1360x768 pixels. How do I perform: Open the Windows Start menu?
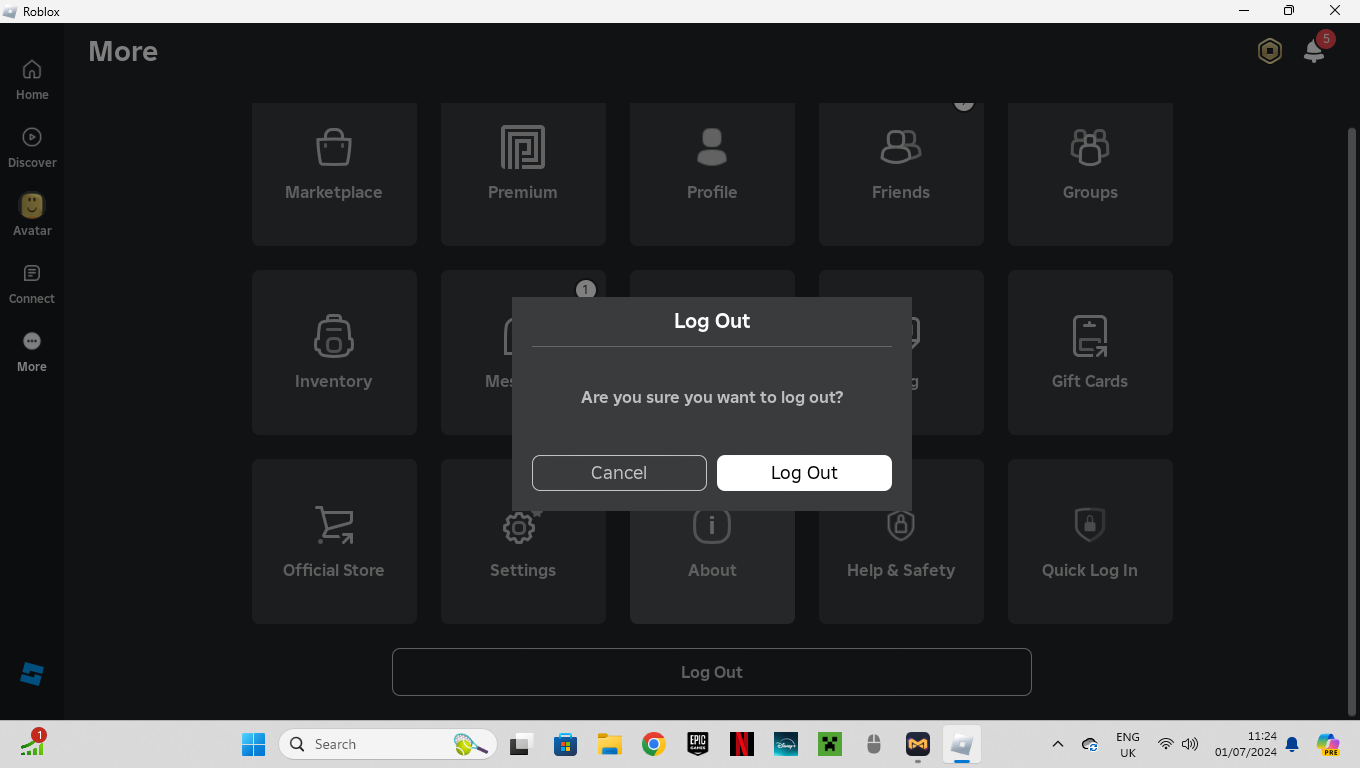click(x=254, y=744)
